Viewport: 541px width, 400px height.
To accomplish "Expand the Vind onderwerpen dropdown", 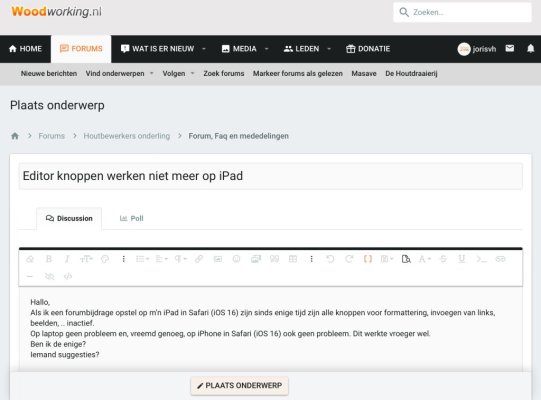I will point(151,74).
